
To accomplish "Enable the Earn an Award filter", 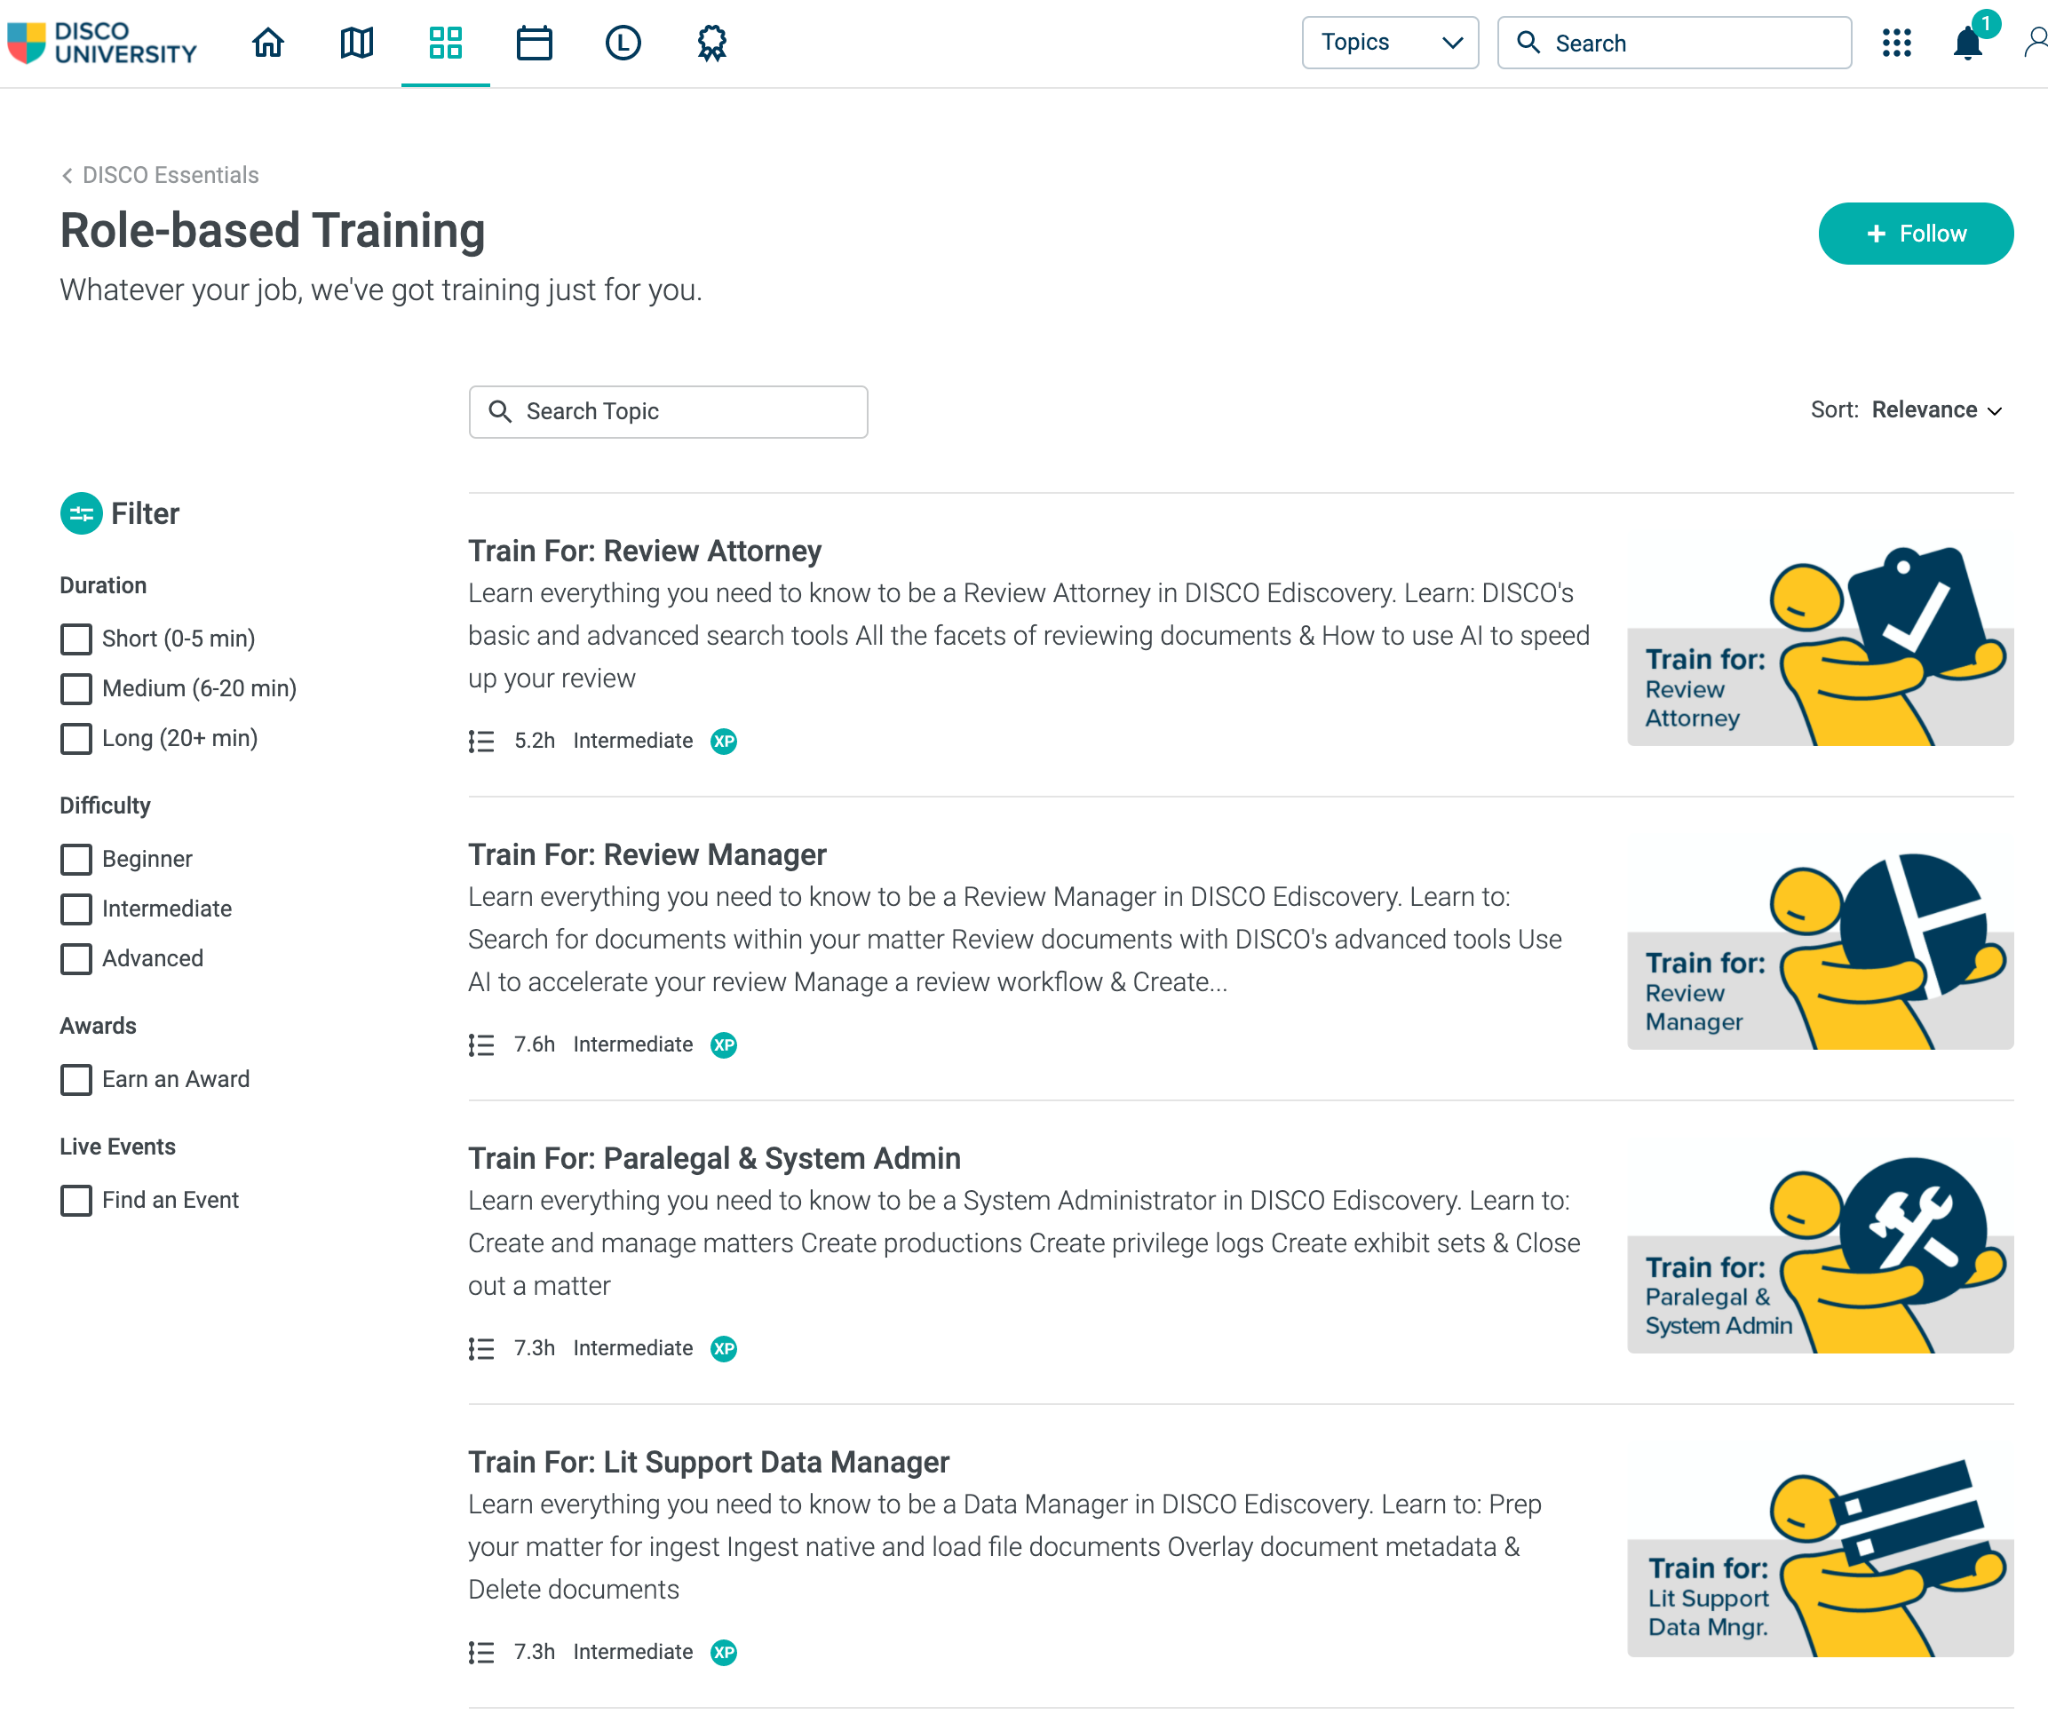I will pyautogui.click(x=76, y=1080).
